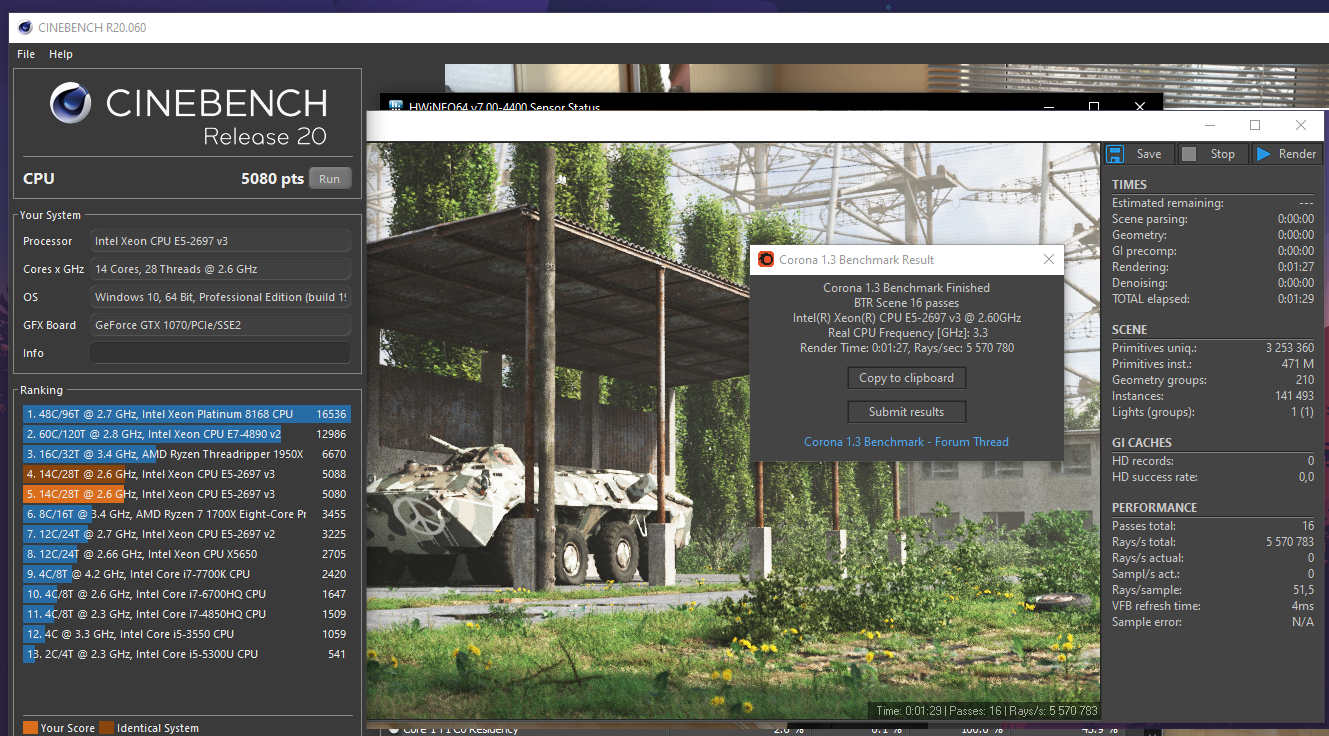1329x736 pixels.
Task: Open the File menu in Cinebench
Action: coord(26,54)
